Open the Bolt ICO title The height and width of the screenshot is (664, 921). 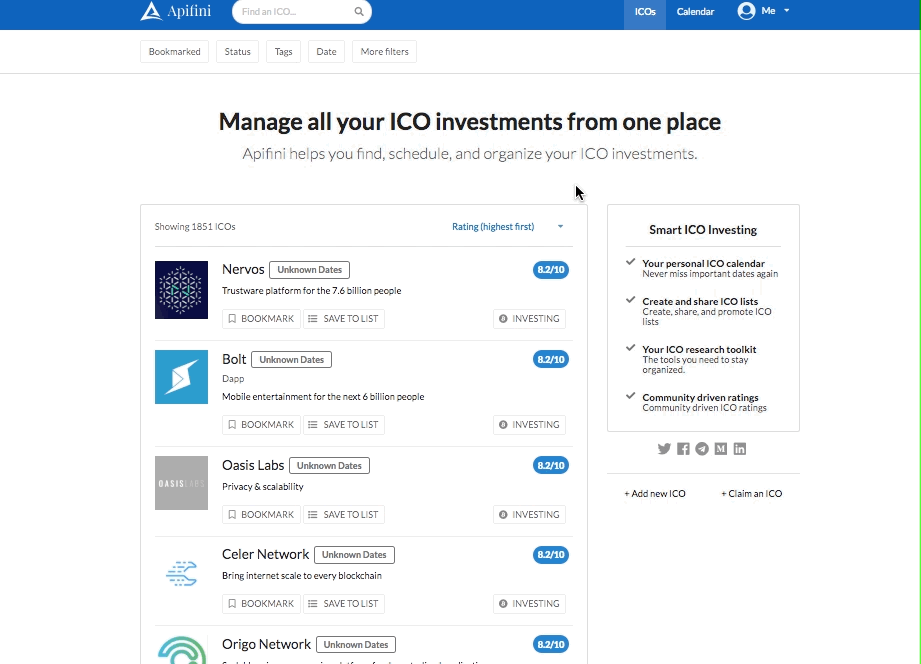234,359
